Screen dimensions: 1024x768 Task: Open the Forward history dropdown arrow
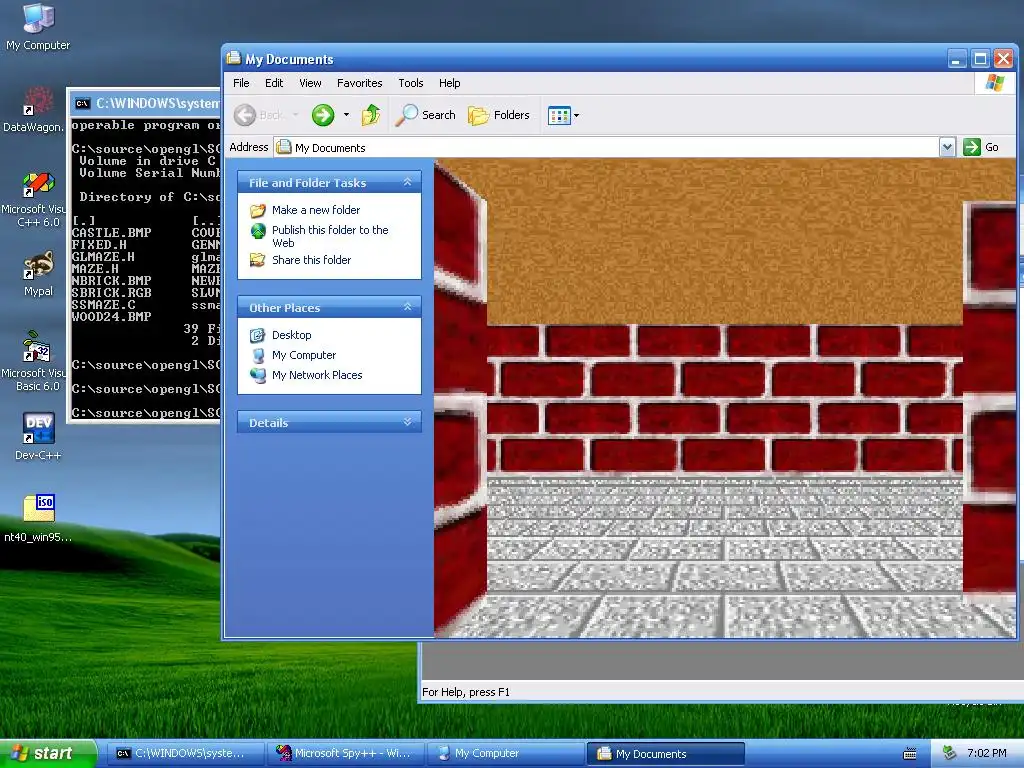pyautogui.click(x=346, y=115)
